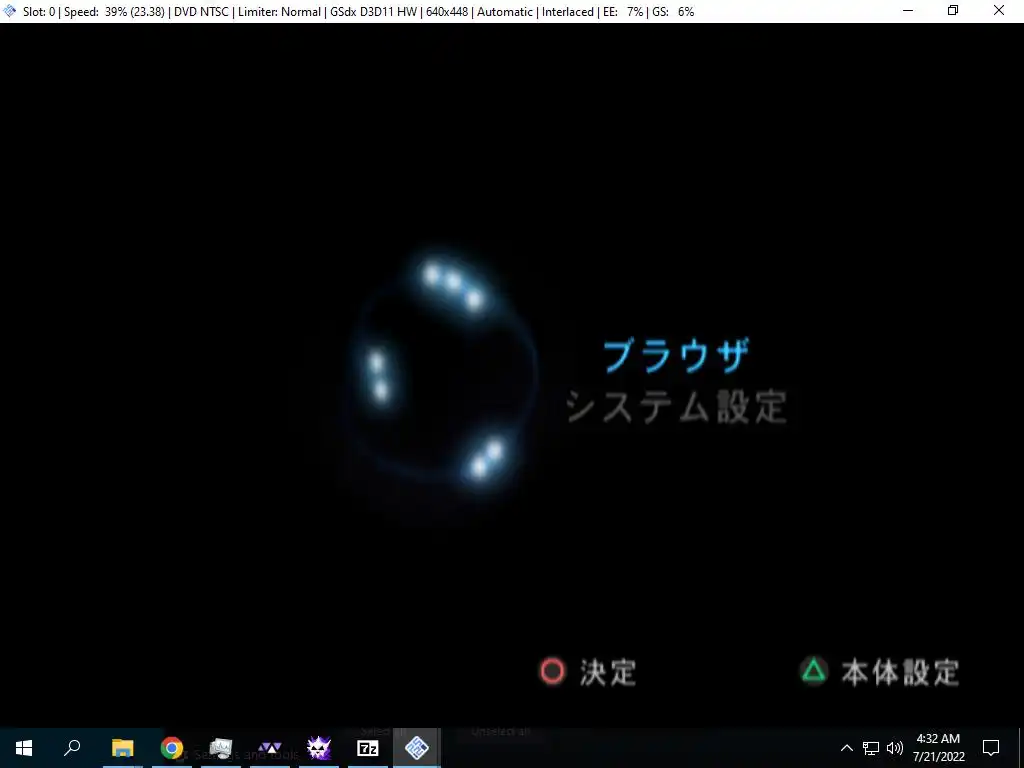The height and width of the screenshot is (768, 1024).
Task: Select the システム設定 menu entry
Action: (676, 406)
